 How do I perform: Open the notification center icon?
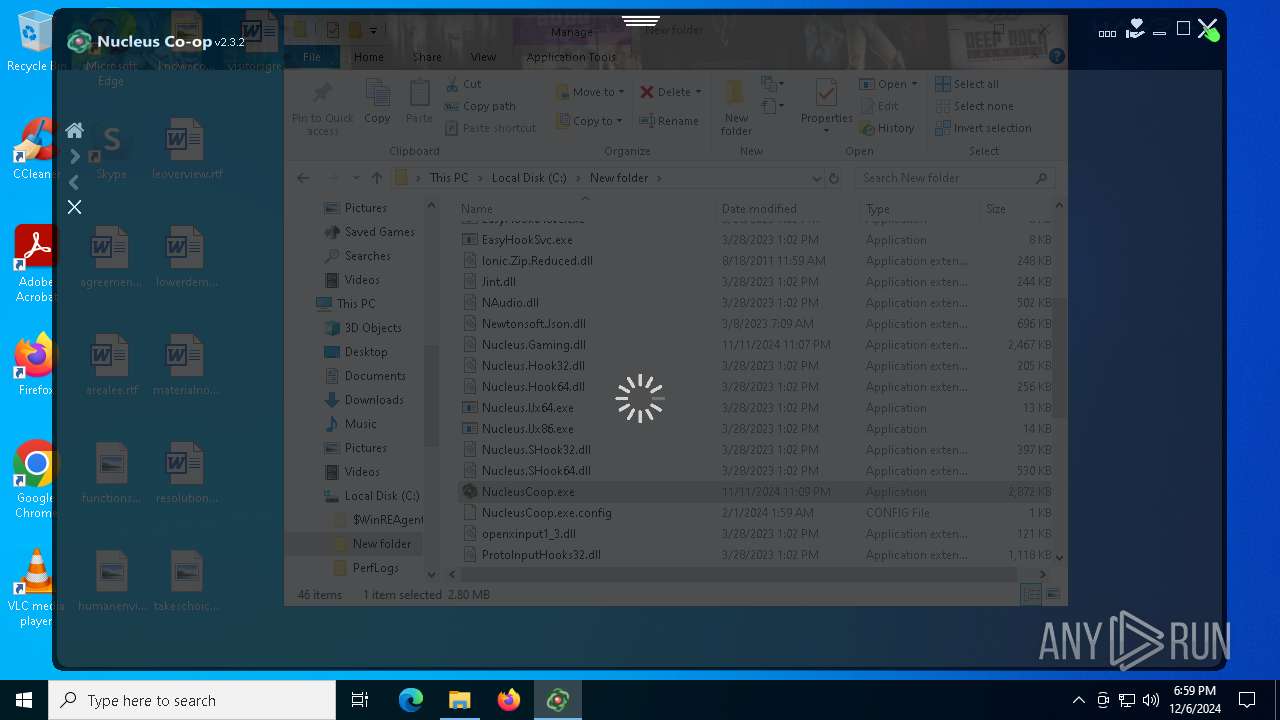[x=1247, y=700]
